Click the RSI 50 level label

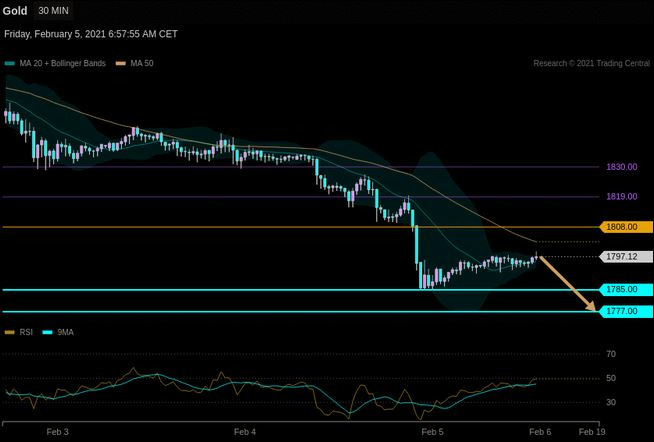tap(611, 378)
